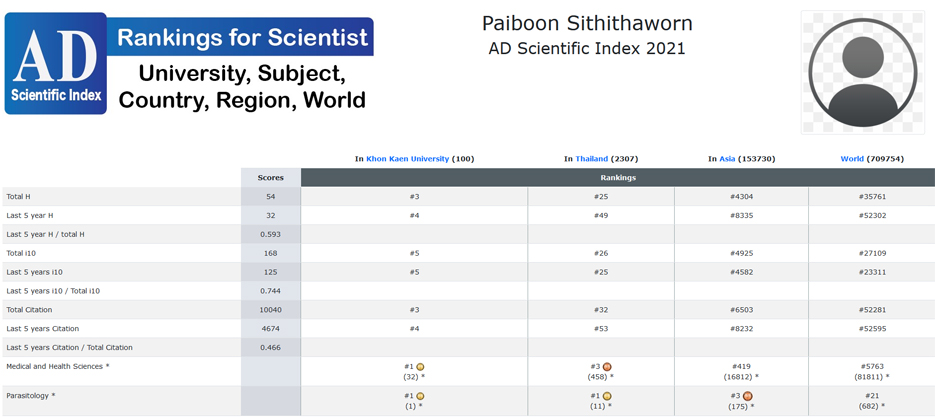Click bronze medal in Medical Sciences Thailand rank
The height and width of the screenshot is (417, 935).
607,367
